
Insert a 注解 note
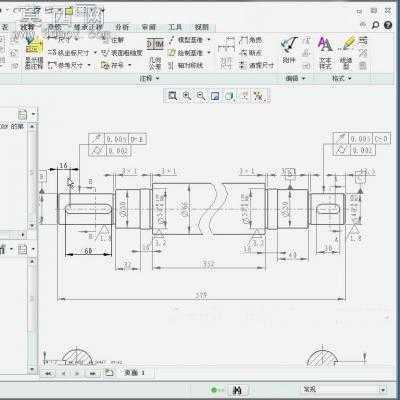(113, 40)
